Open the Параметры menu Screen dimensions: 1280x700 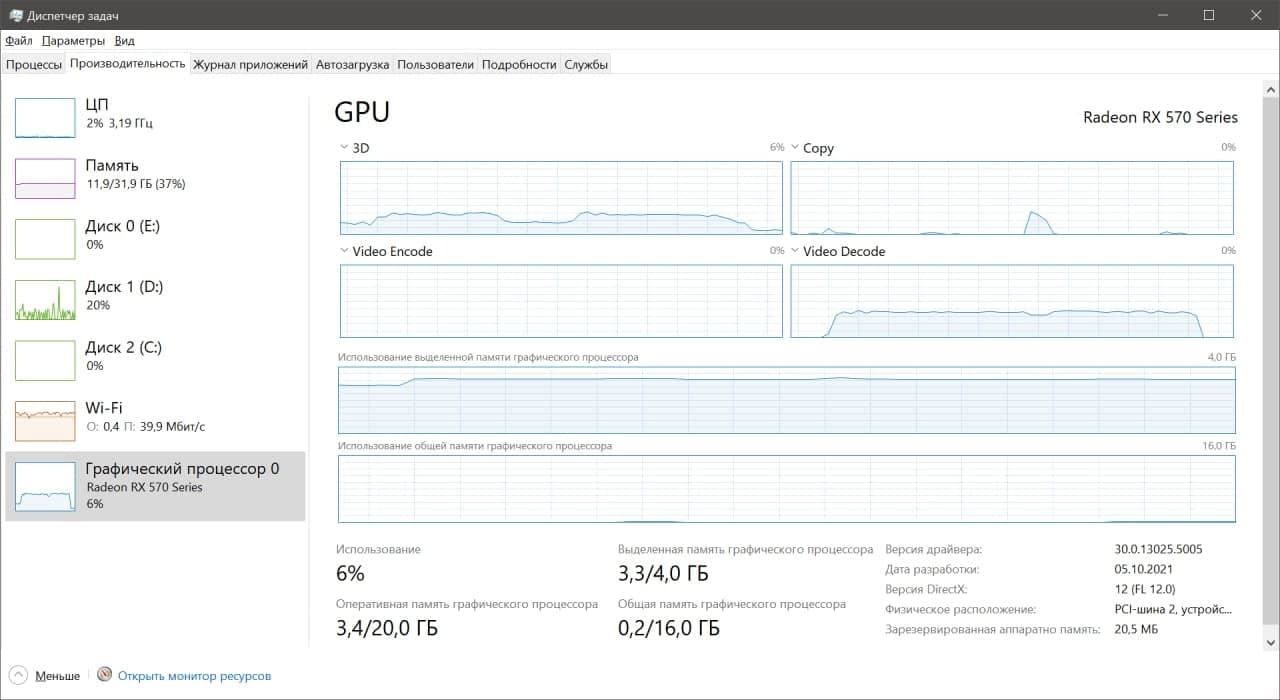coord(74,41)
